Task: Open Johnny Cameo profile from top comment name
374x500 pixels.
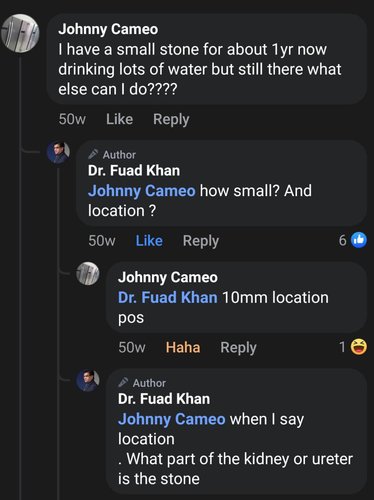Action: point(108,29)
